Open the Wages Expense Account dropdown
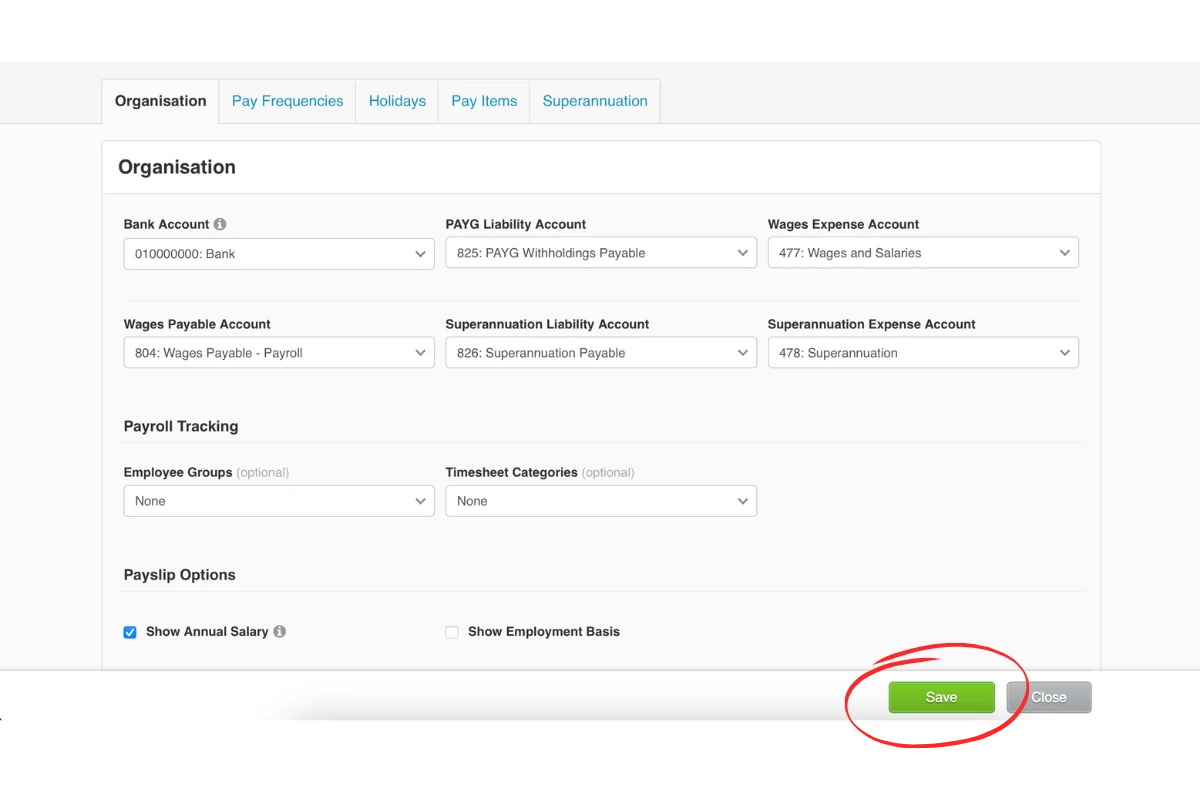This screenshot has width=1200, height=800. click(923, 253)
